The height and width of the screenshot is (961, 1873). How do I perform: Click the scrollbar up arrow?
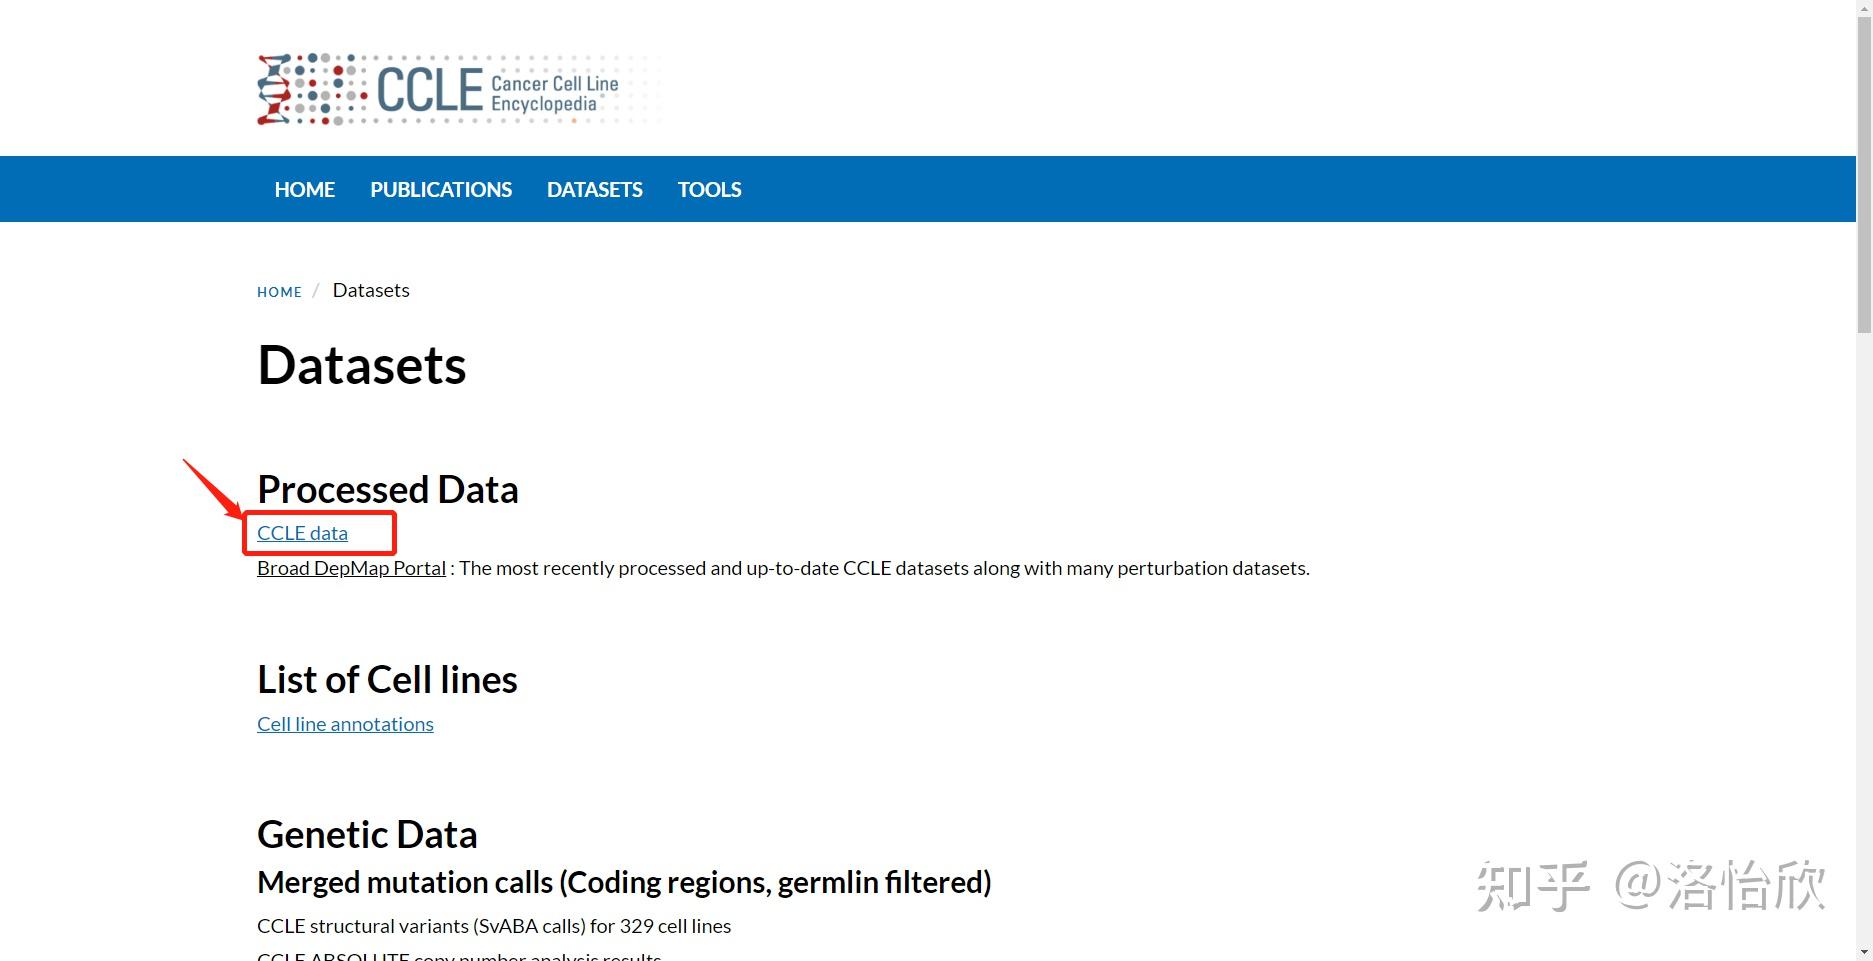click(x=1864, y=8)
